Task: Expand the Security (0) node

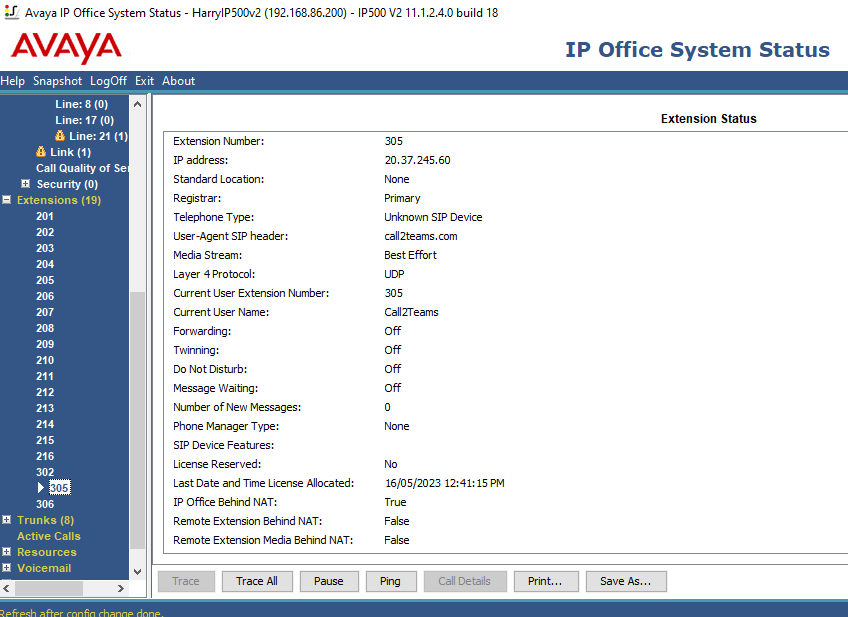Action: 25,184
